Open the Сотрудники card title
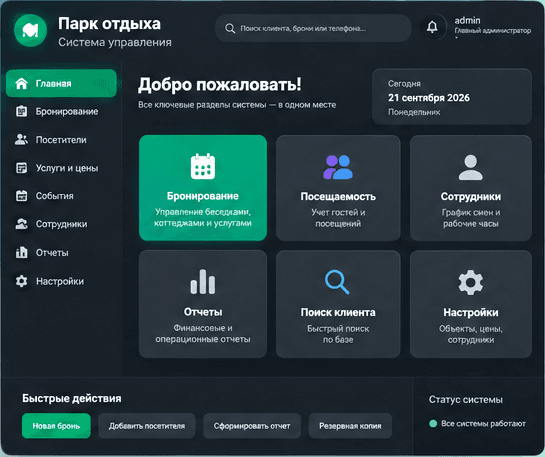545x457 pixels. point(471,197)
